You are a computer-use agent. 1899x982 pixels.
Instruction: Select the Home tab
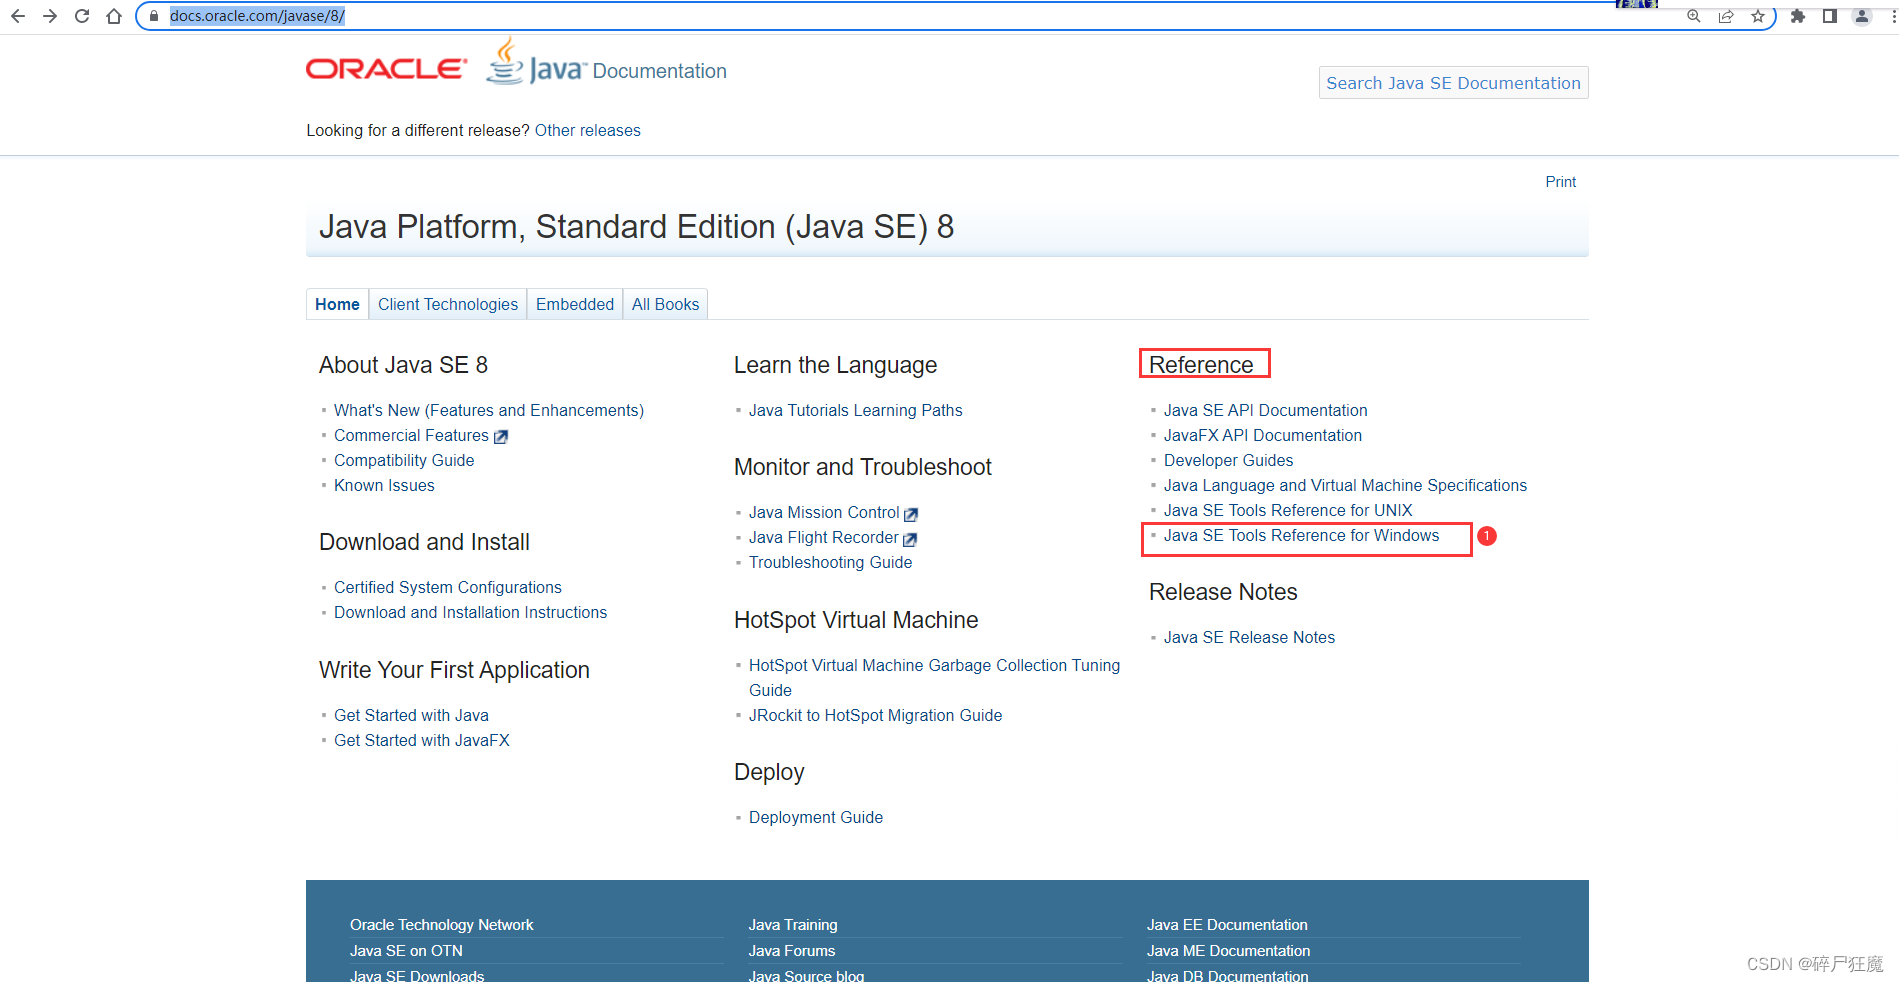(337, 304)
